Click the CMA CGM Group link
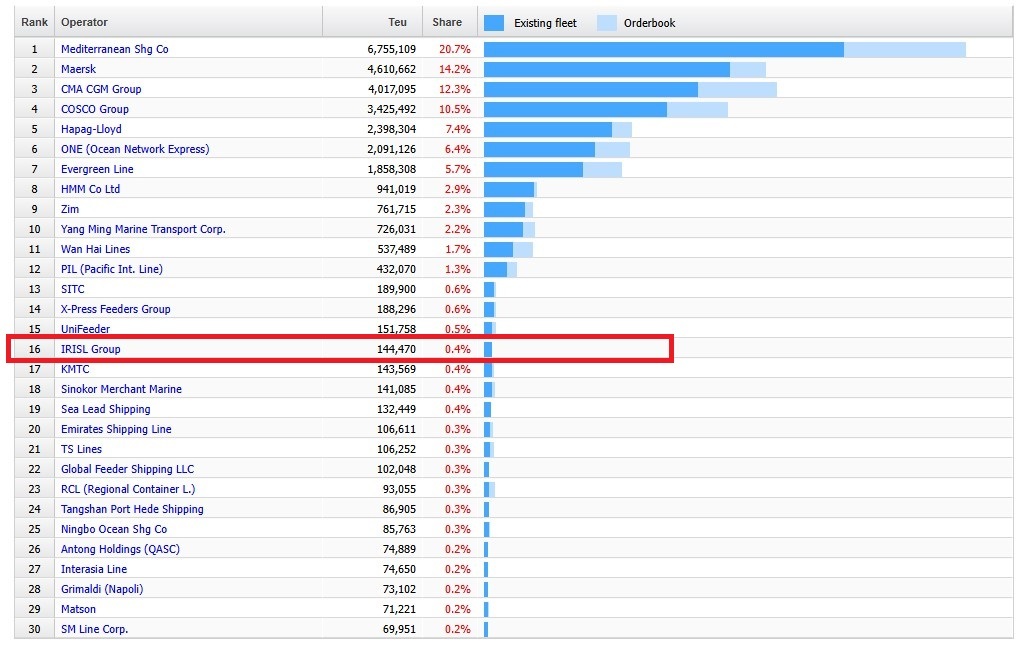 (x=101, y=89)
